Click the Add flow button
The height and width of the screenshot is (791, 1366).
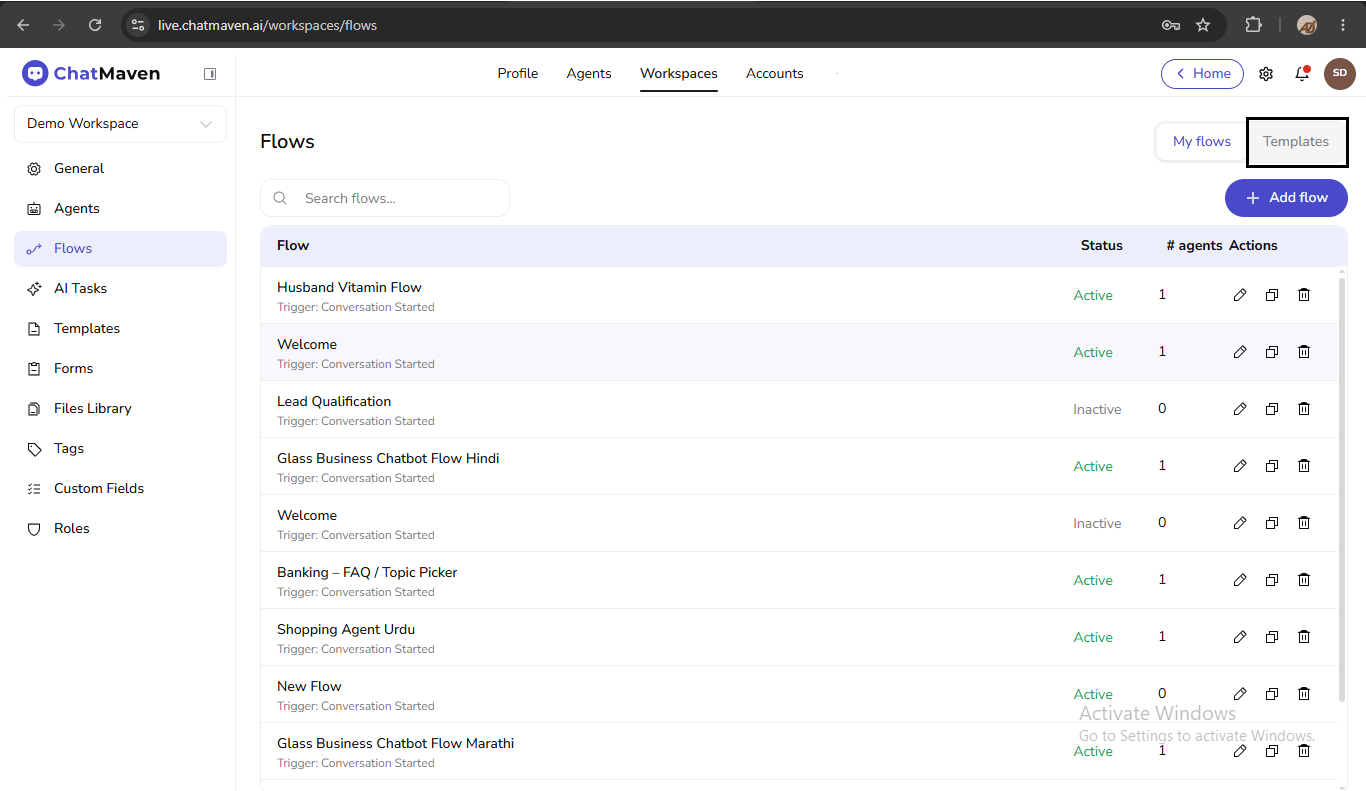1286,198
